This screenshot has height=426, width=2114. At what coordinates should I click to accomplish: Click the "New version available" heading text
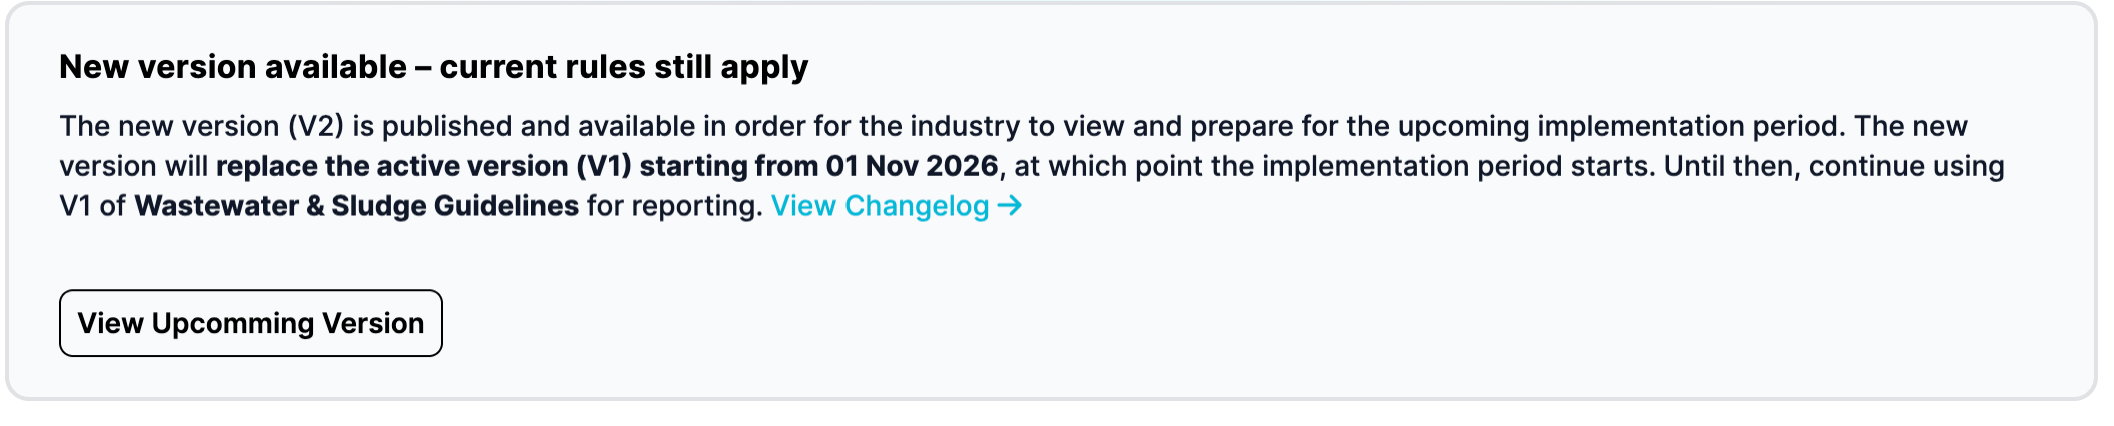coord(233,67)
